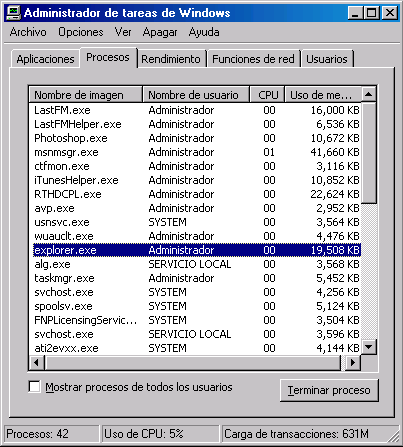This screenshot has width=403, height=447.
Task: Sort by Nombre de imagen column header
Action: tap(86, 95)
